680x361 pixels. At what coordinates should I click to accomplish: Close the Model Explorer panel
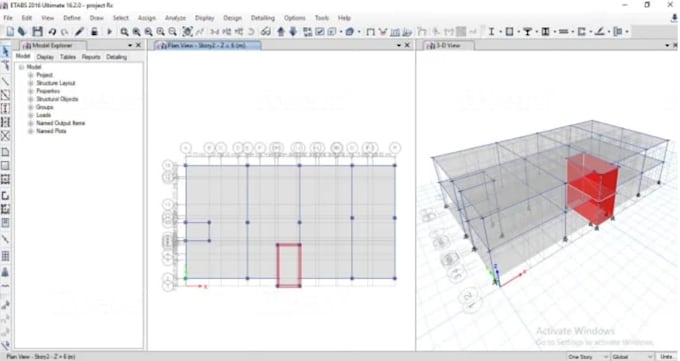[138, 45]
